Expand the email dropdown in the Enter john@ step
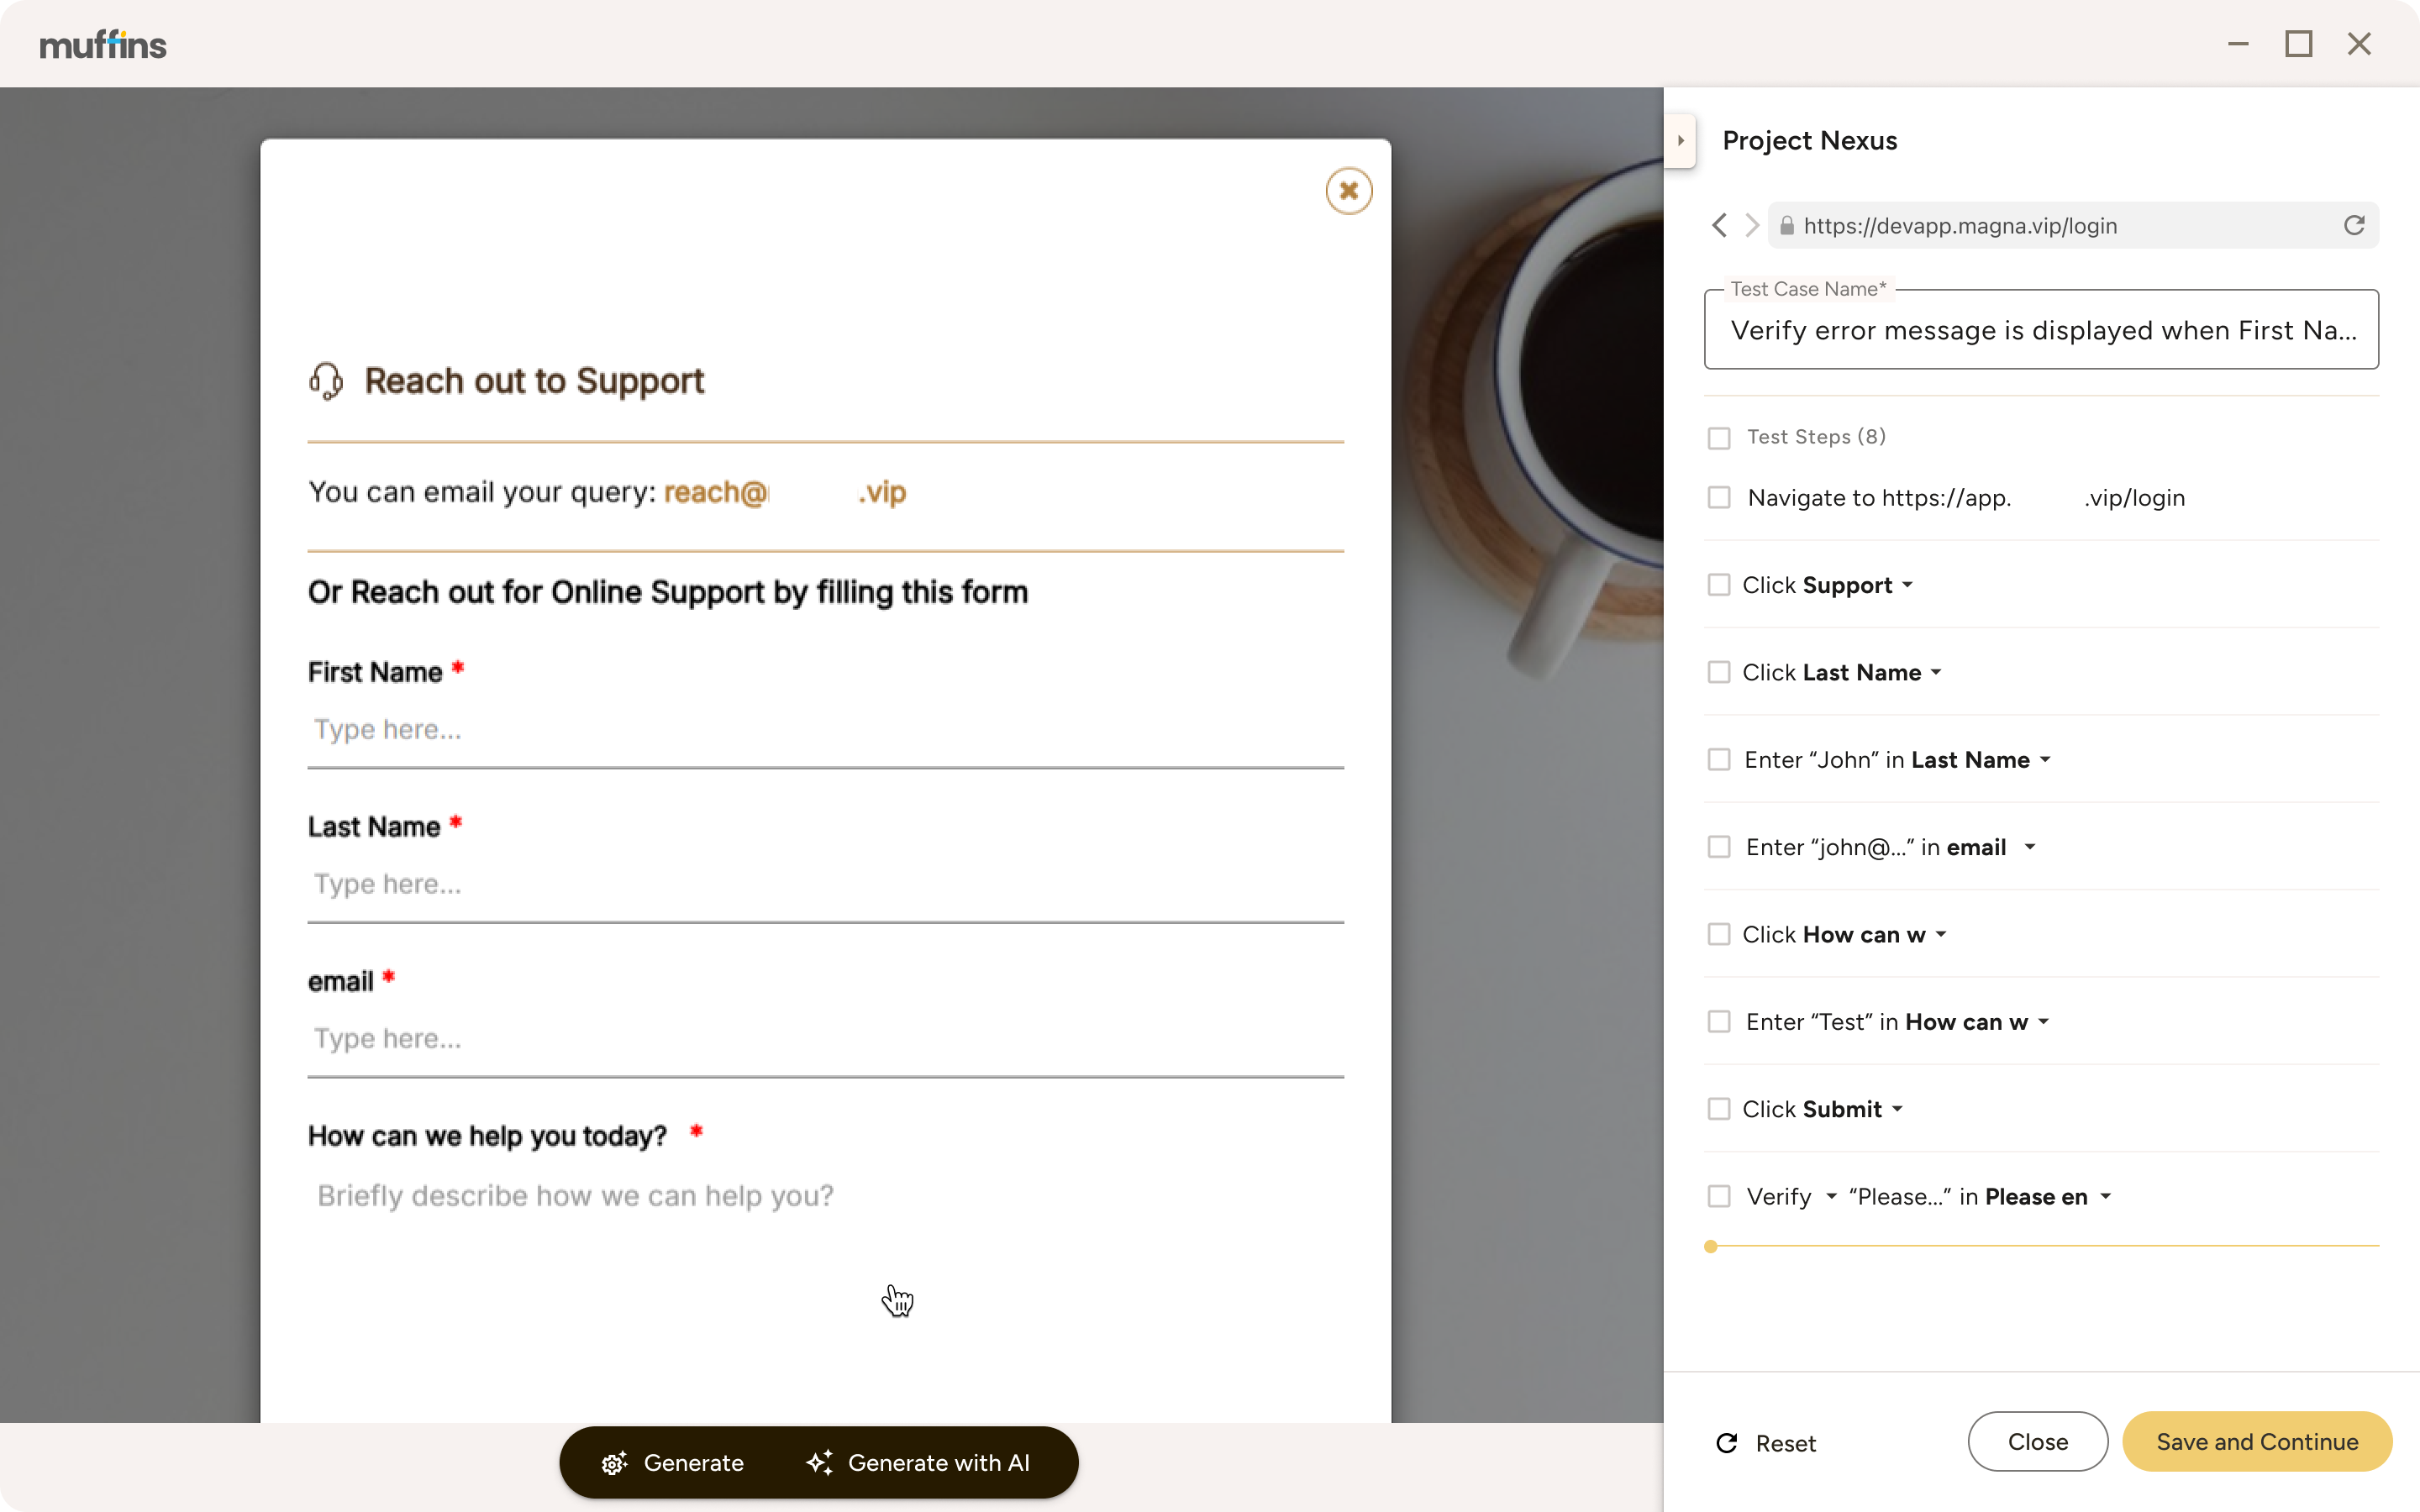This screenshot has width=2420, height=1512. (2030, 846)
